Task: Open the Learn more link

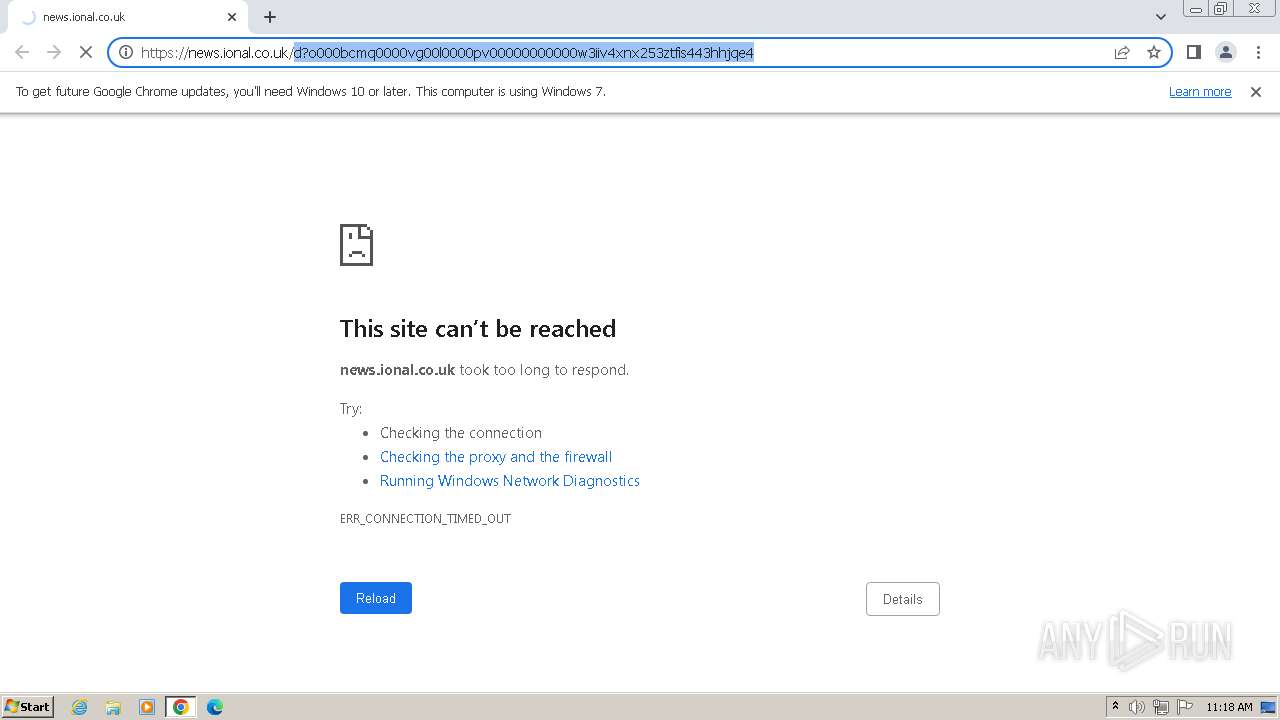Action: click(x=1200, y=91)
